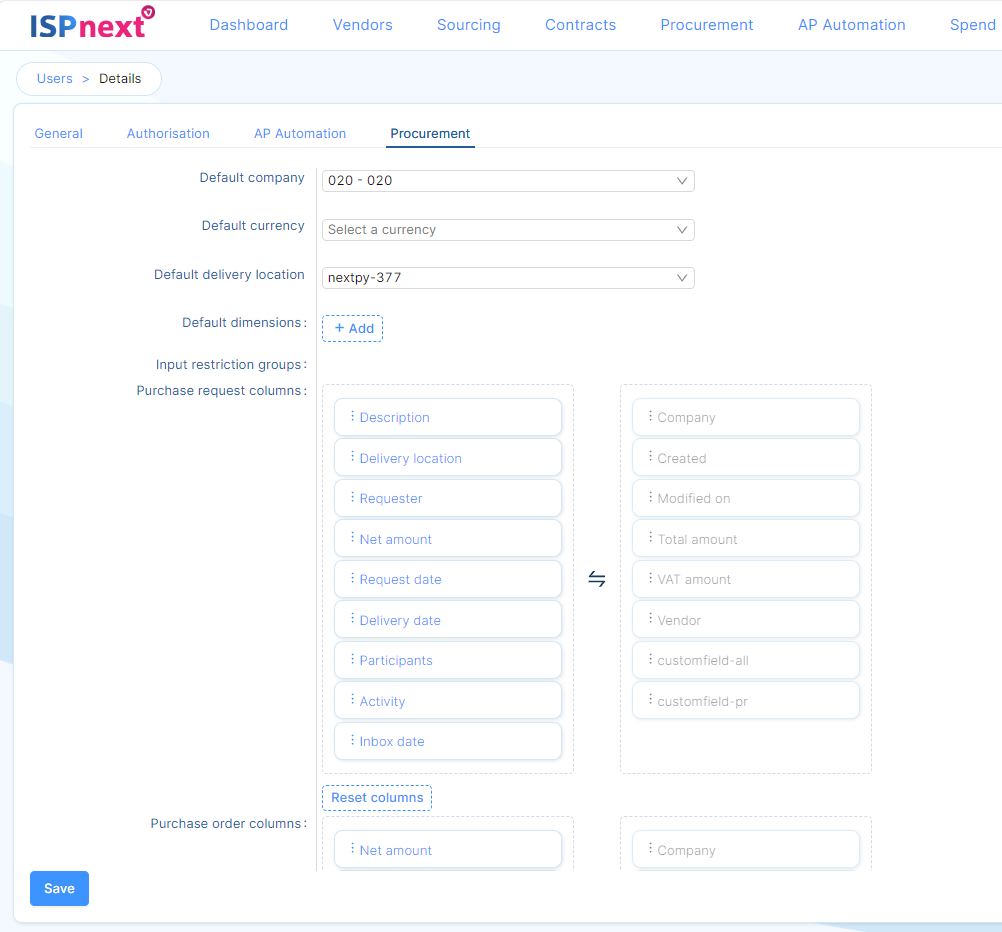
Task: Click the ISPnext logo
Action: pyautogui.click(x=91, y=24)
